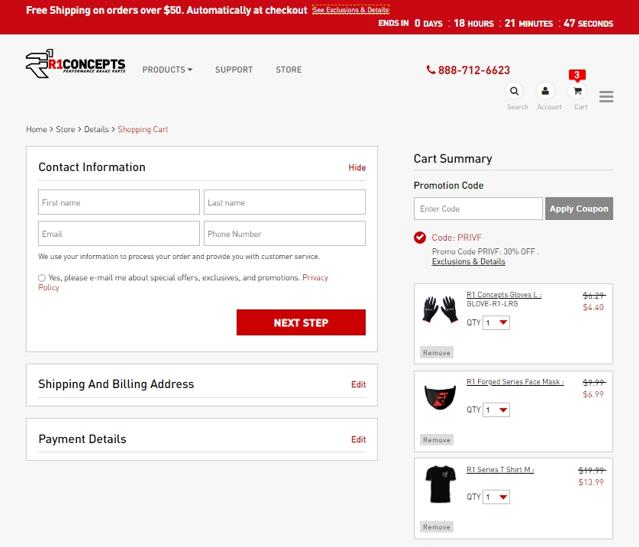This screenshot has width=639, height=547.
Task: Open R1 Concepts Gloves L product link
Action: pyautogui.click(x=504, y=295)
